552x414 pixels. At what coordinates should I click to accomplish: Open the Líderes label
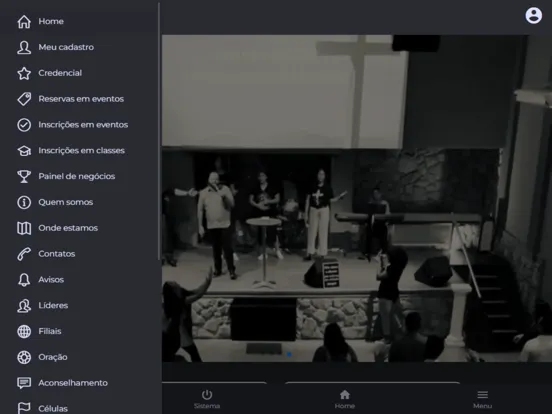53,306
